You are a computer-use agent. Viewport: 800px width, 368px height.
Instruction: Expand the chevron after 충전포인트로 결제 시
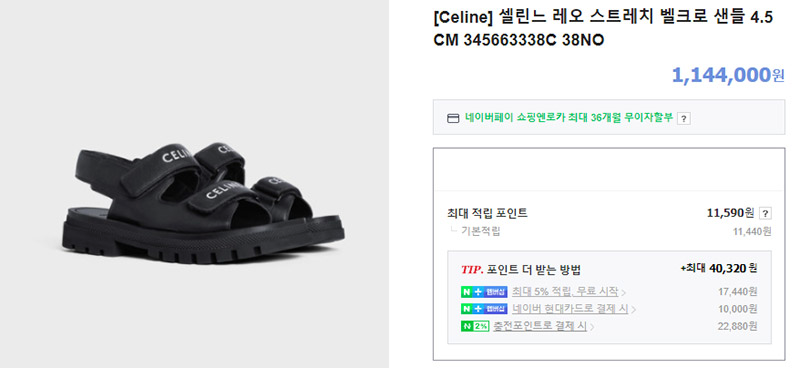591,327
